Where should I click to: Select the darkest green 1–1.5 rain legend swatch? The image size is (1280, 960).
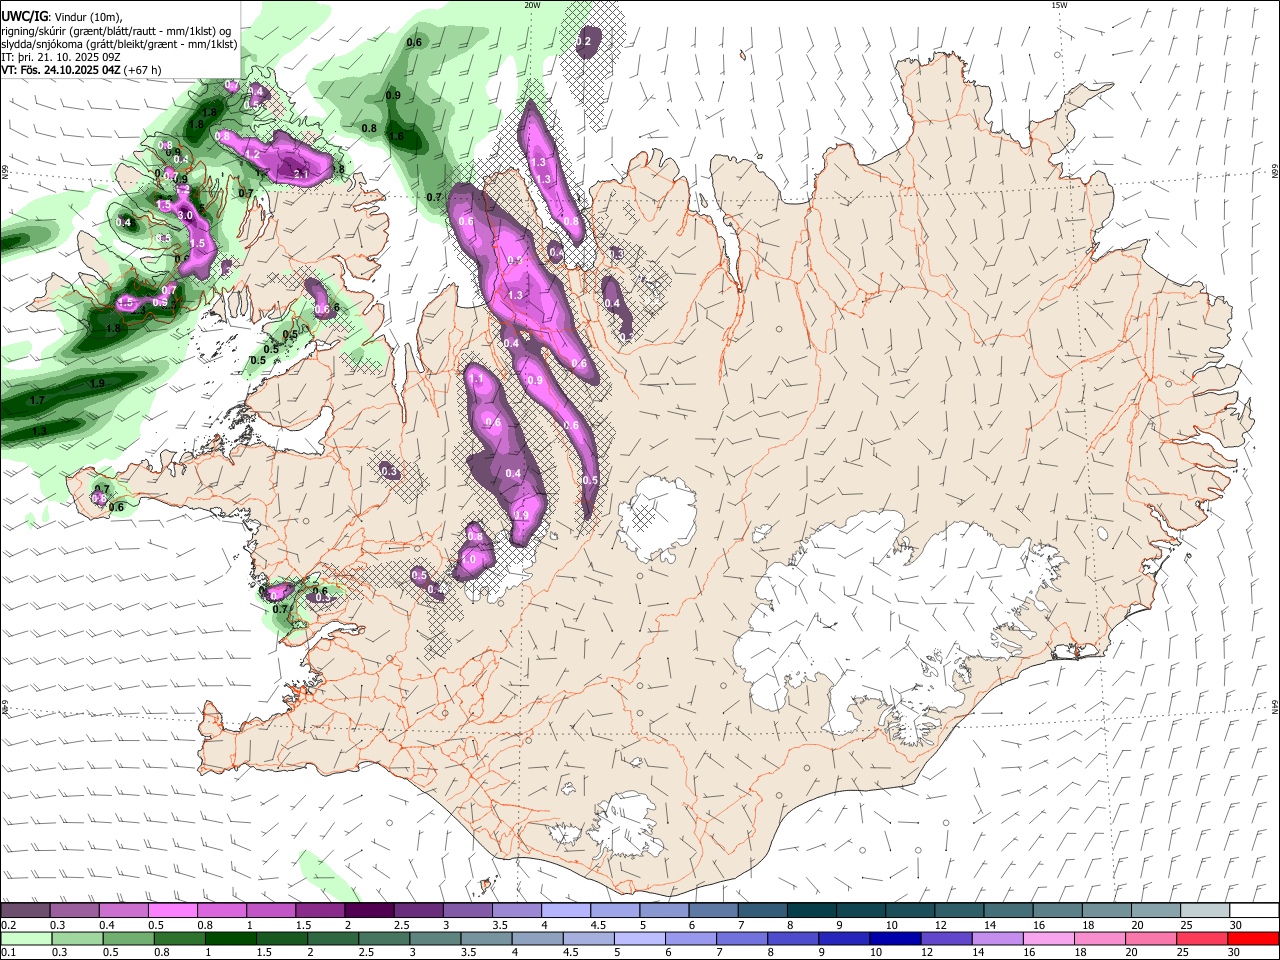tap(230, 938)
